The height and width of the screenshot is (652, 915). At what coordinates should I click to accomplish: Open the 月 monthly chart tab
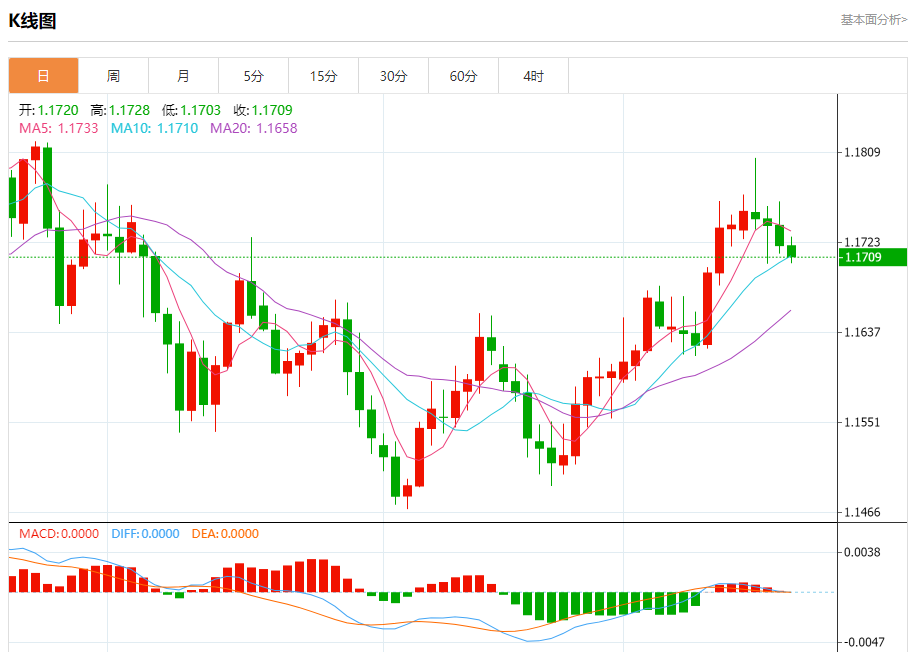pos(183,76)
